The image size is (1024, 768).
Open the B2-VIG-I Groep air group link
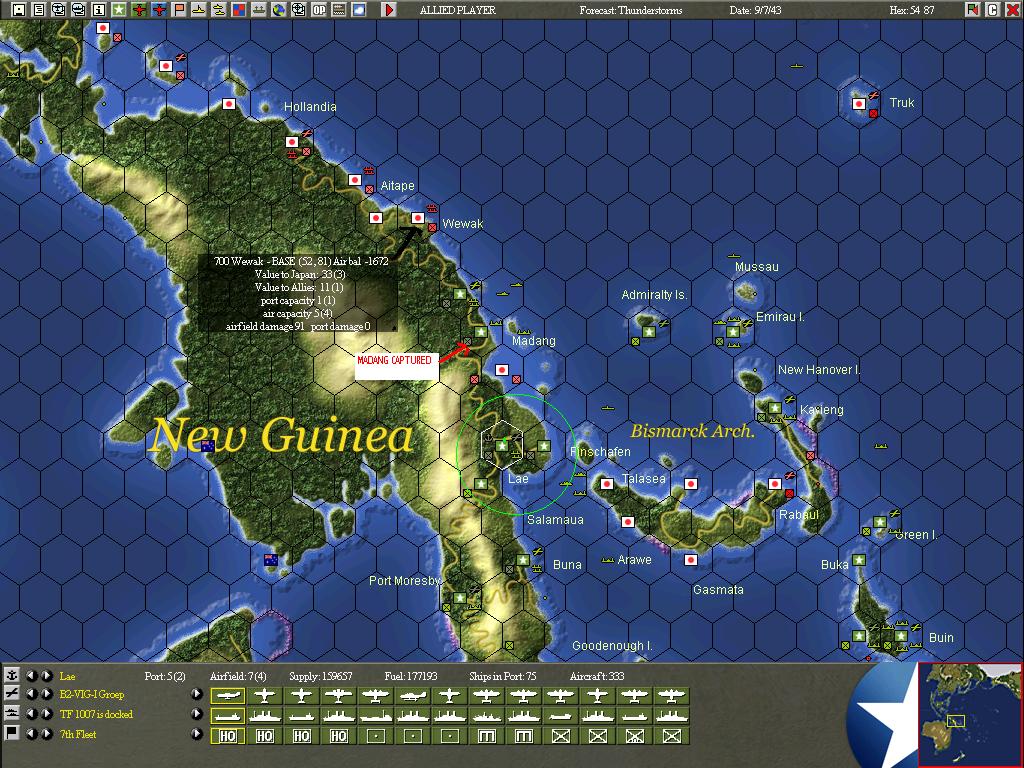[91, 694]
